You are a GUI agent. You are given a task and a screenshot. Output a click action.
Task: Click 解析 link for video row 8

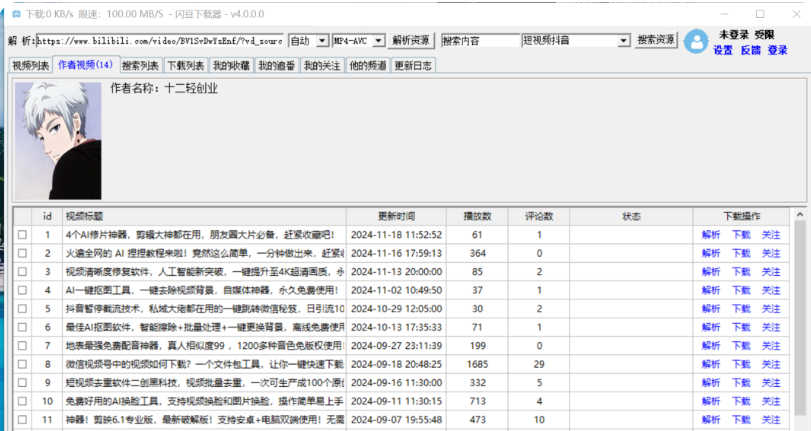tap(711, 364)
